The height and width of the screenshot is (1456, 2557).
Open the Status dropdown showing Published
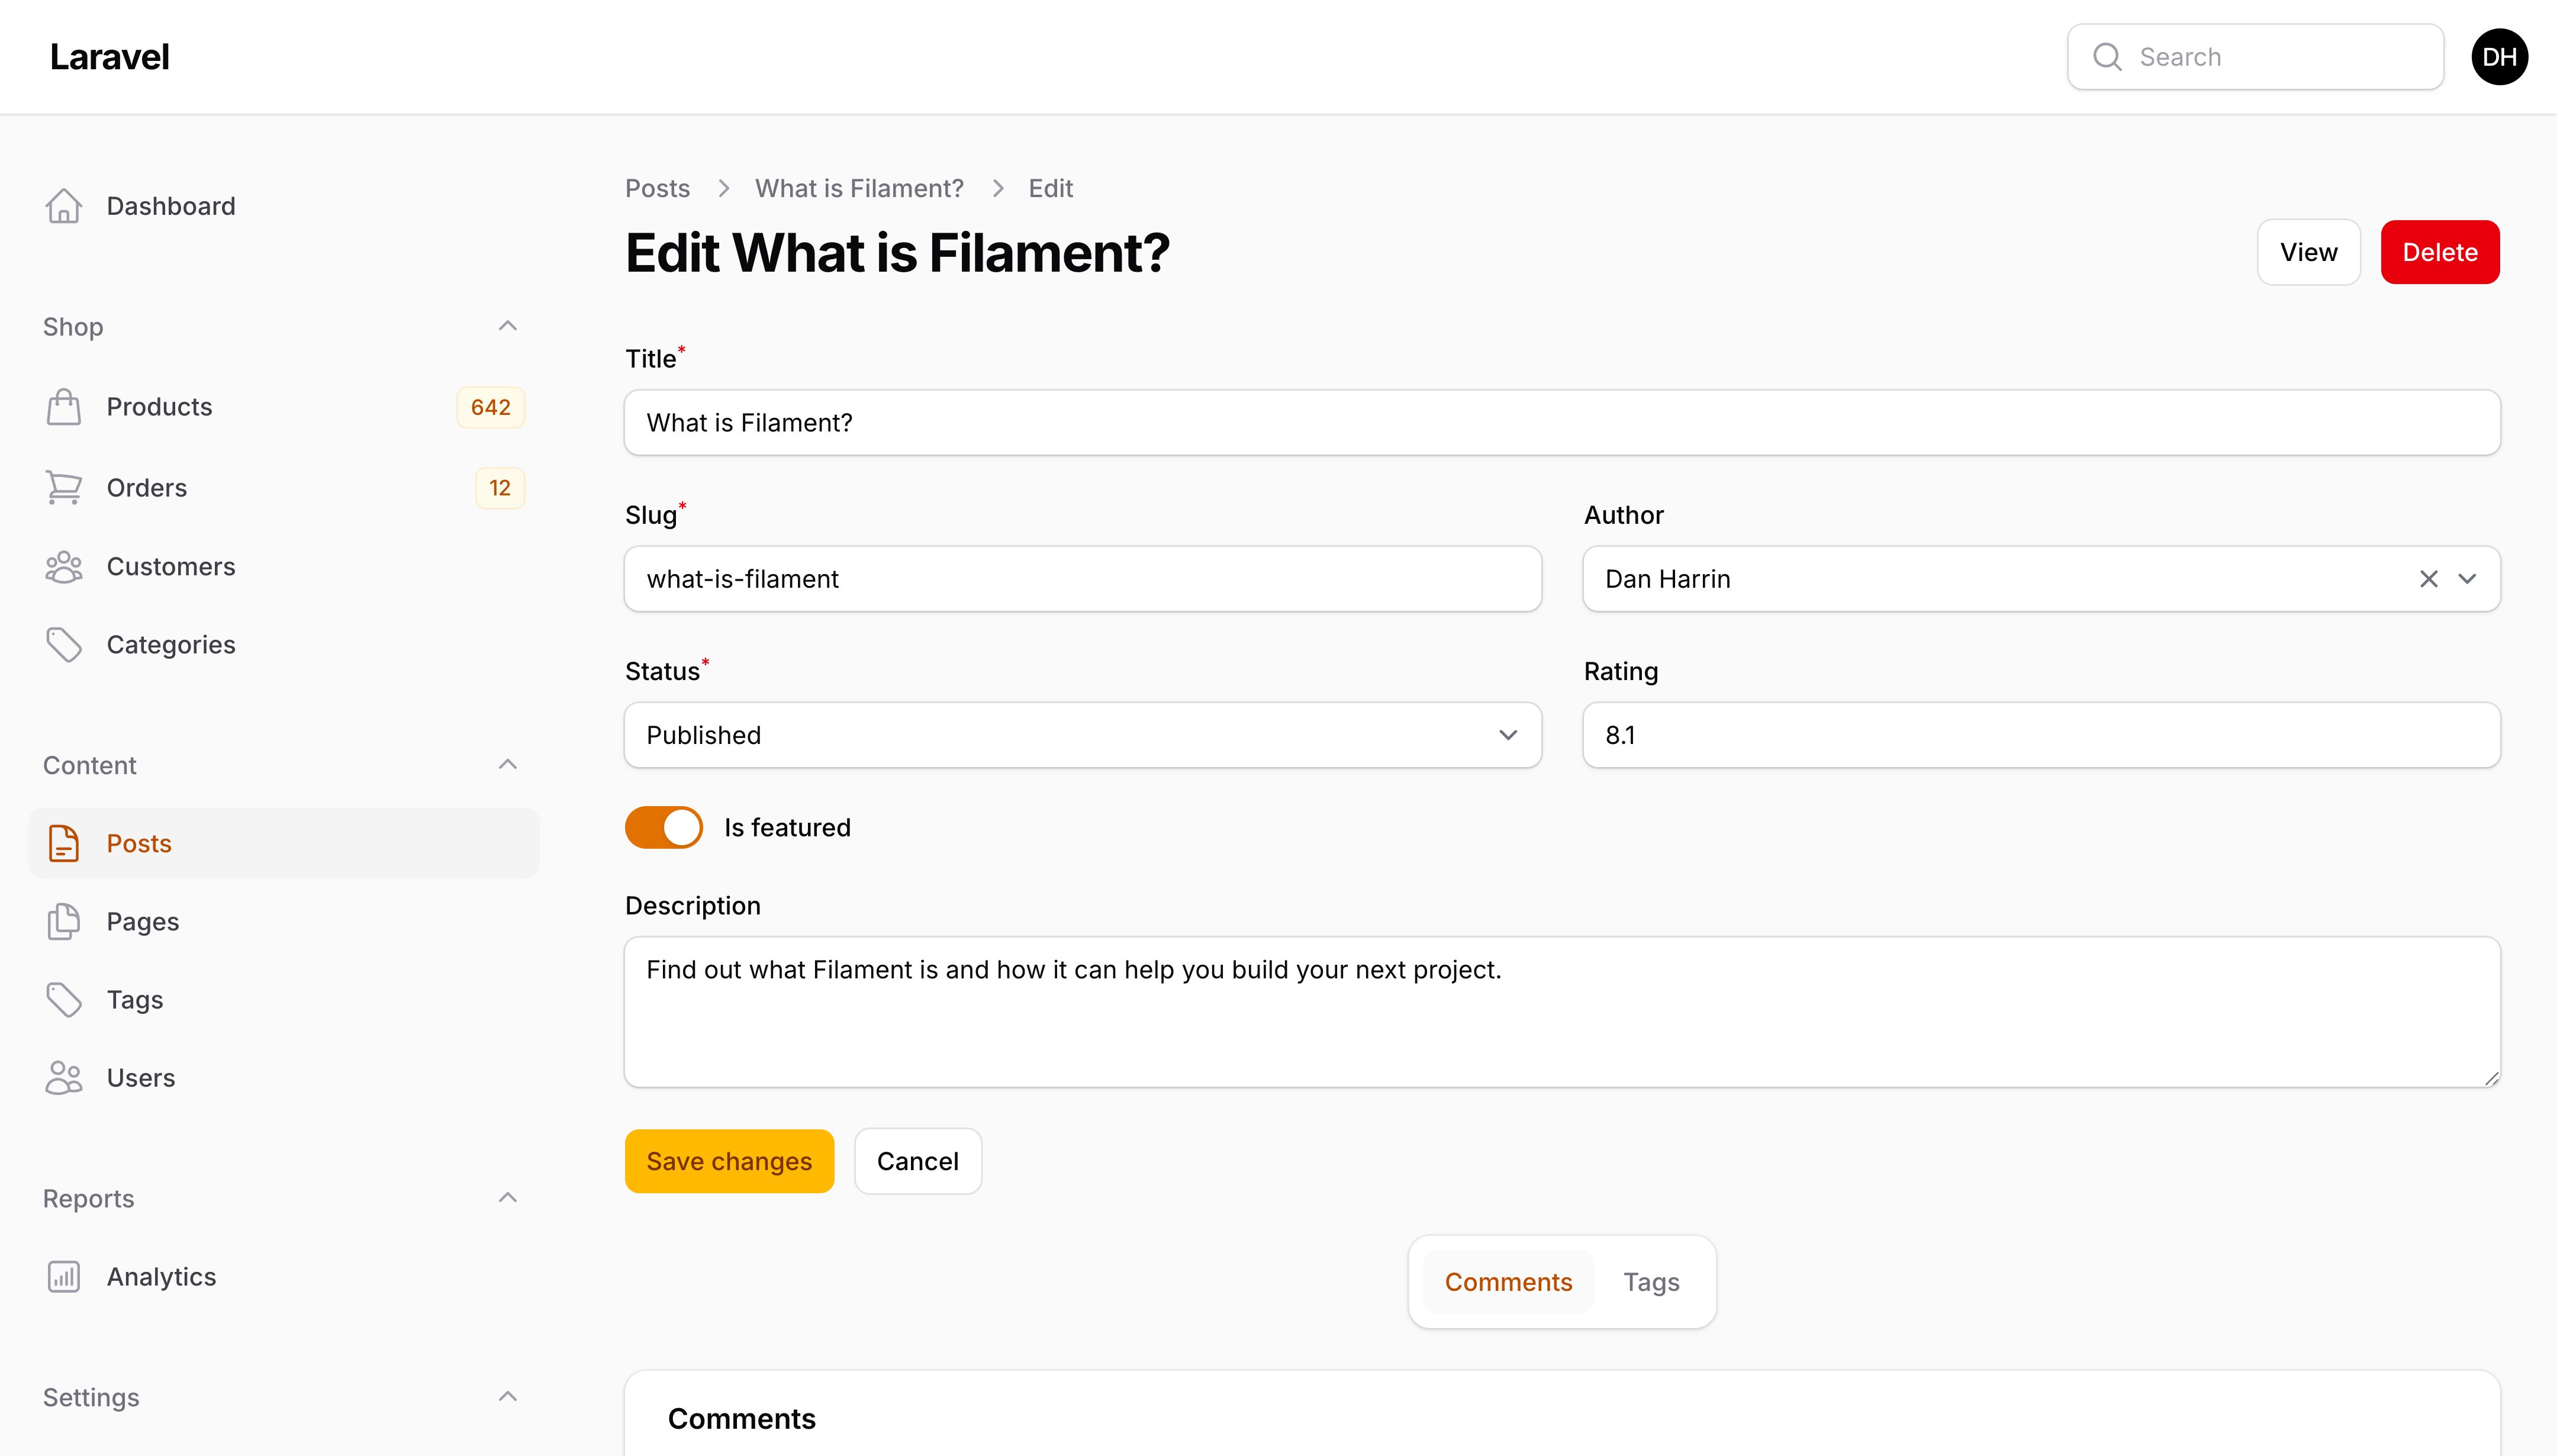click(1083, 735)
